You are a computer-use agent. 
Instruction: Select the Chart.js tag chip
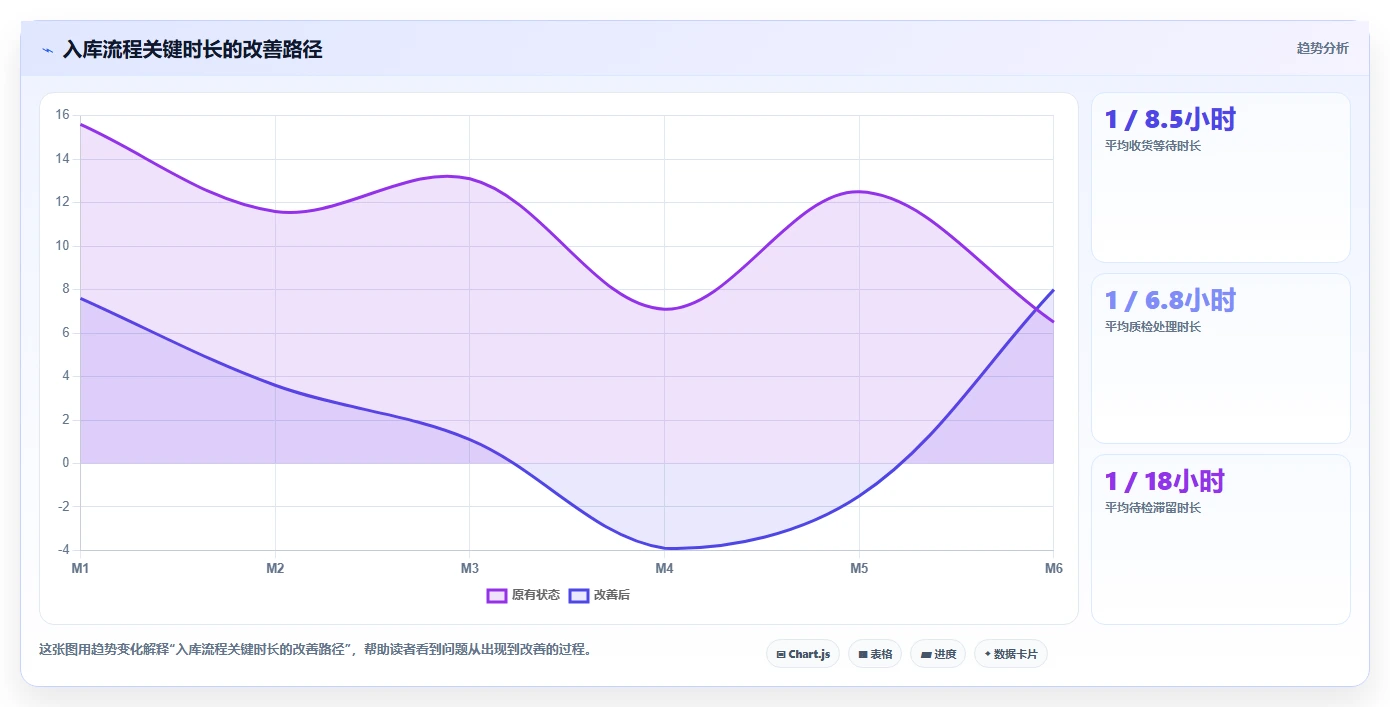(803, 654)
